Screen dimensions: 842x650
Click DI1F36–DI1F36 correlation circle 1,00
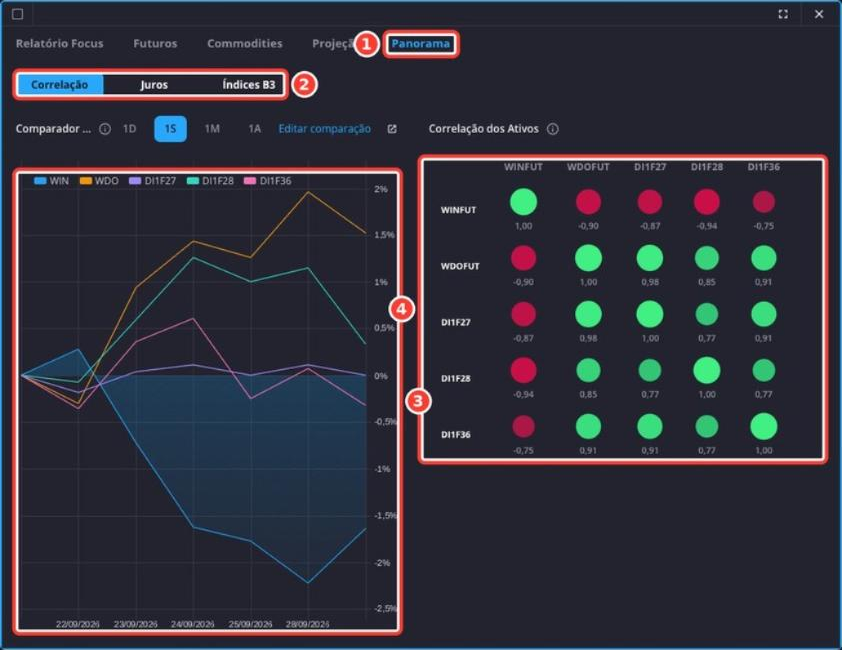(x=764, y=427)
